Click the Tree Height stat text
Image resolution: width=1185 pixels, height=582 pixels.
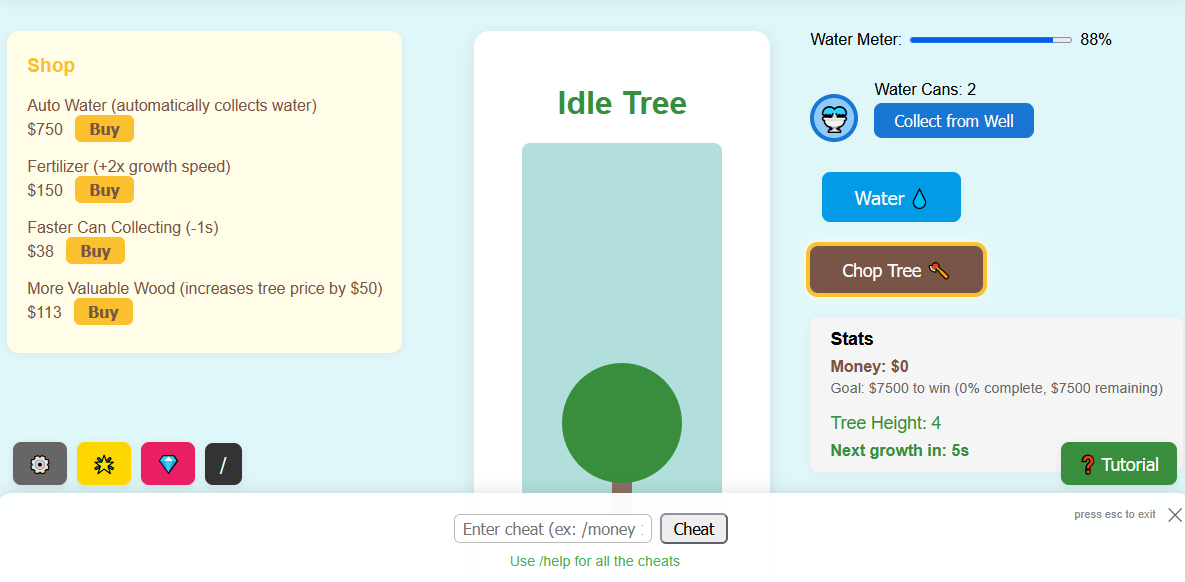[x=886, y=423]
